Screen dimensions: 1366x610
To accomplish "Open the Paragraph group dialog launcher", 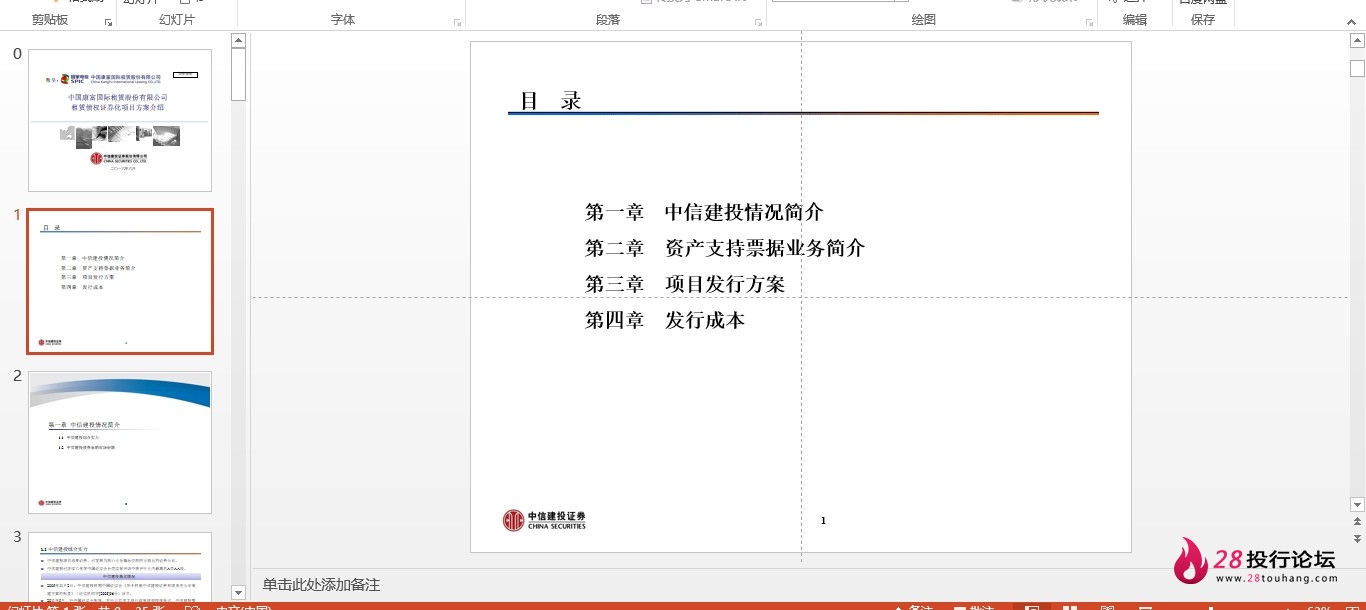I will tap(758, 21).
